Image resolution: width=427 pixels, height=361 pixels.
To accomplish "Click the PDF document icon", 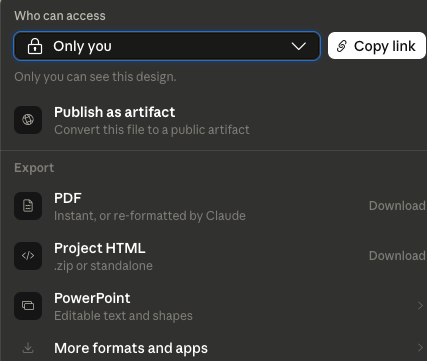I will coord(28,206).
